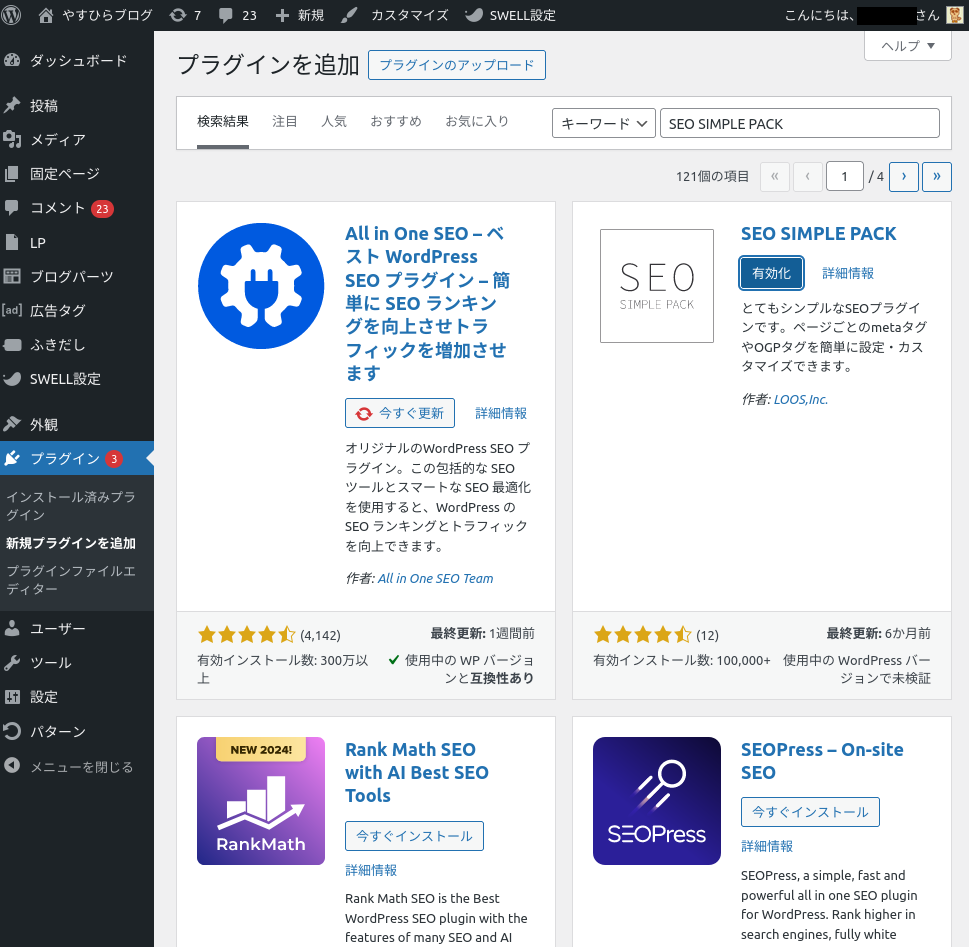
Task: Open the updates icon showing 7
Action: [x=177, y=15]
